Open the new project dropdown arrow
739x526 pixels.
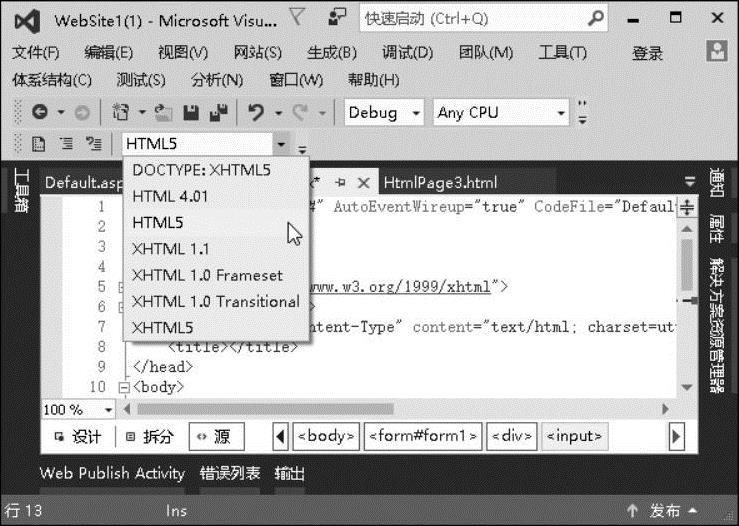[x=142, y=113]
